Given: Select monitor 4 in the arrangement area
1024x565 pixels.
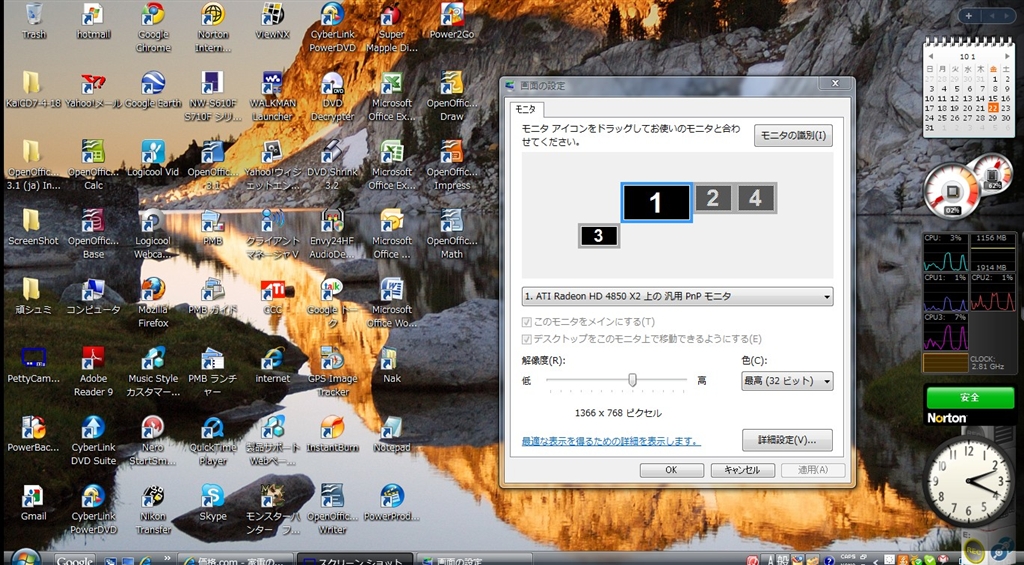Looking at the screenshot, I should tap(756, 198).
